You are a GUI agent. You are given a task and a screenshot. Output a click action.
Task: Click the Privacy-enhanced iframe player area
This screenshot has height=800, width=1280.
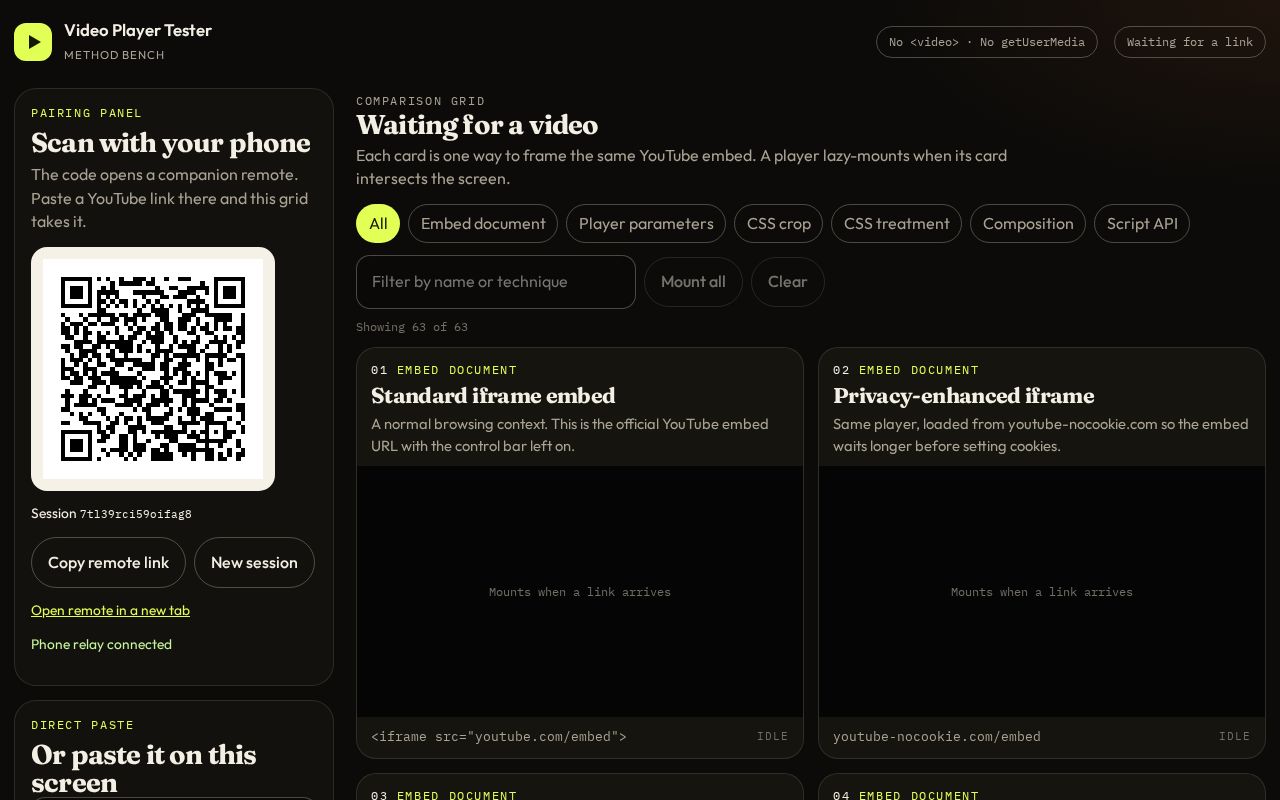[1042, 592]
